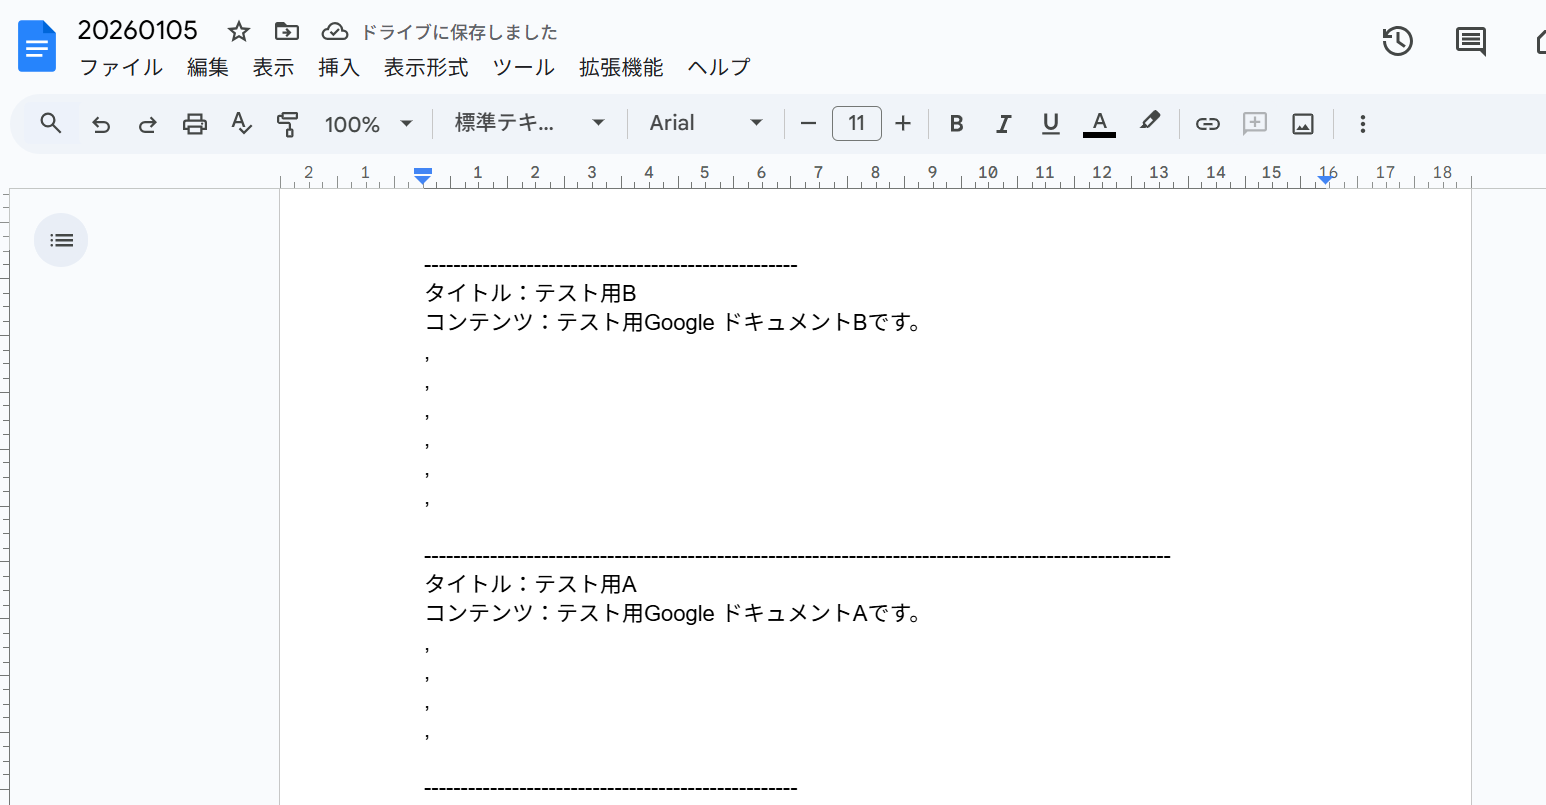The height and width of the screenshot is (805, 1546).
Task: Open the text color picker
Action: (1099, 124)
